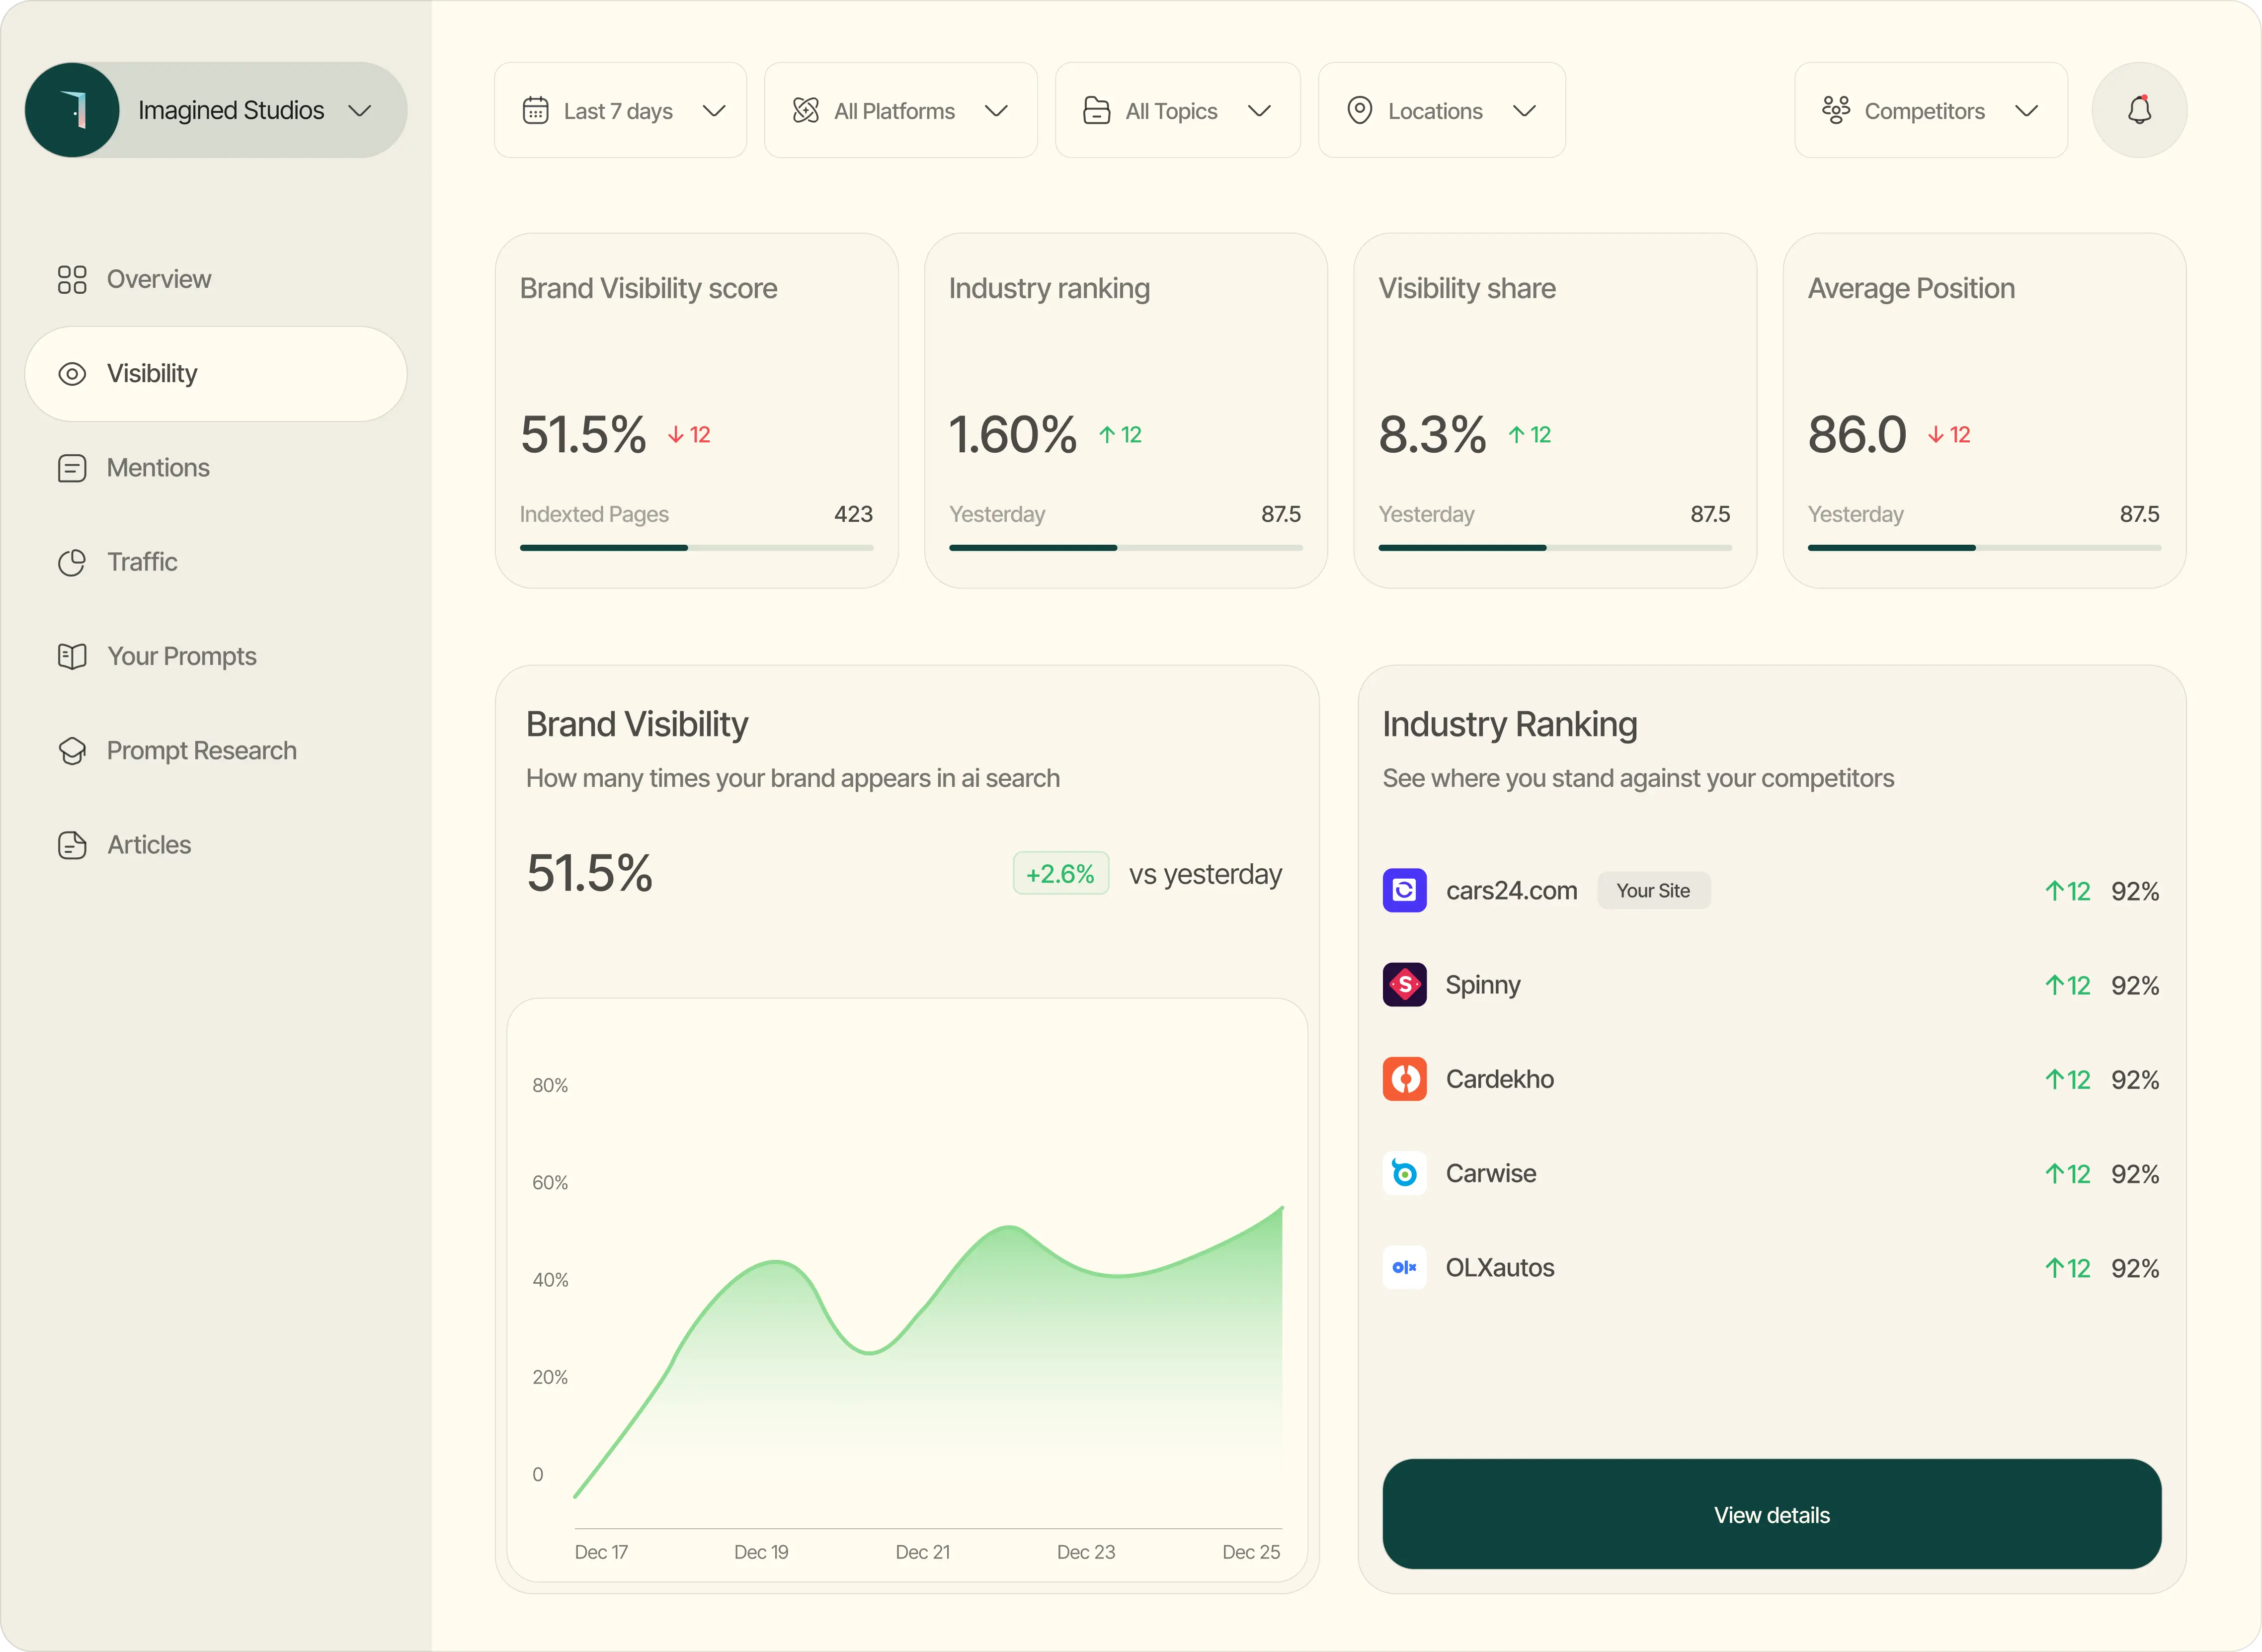The height and width of the screenshot is (1652, 2262).
Task: Open the Competitors dropdown
Action: (x=1930, y=110)
